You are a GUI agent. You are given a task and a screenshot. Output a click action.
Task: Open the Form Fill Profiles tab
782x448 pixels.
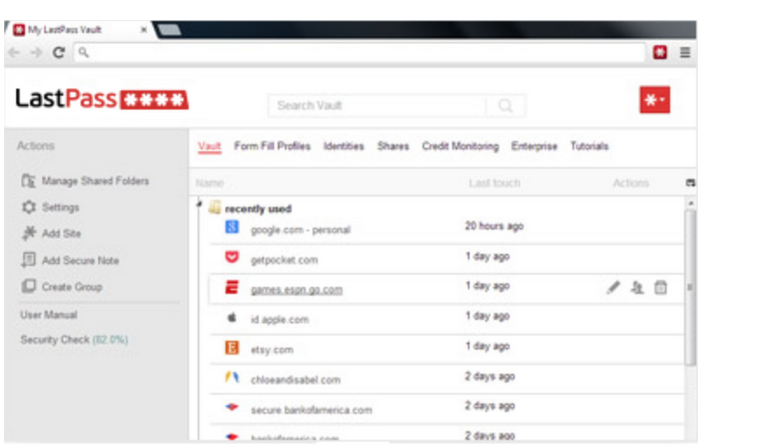[272, 146]
